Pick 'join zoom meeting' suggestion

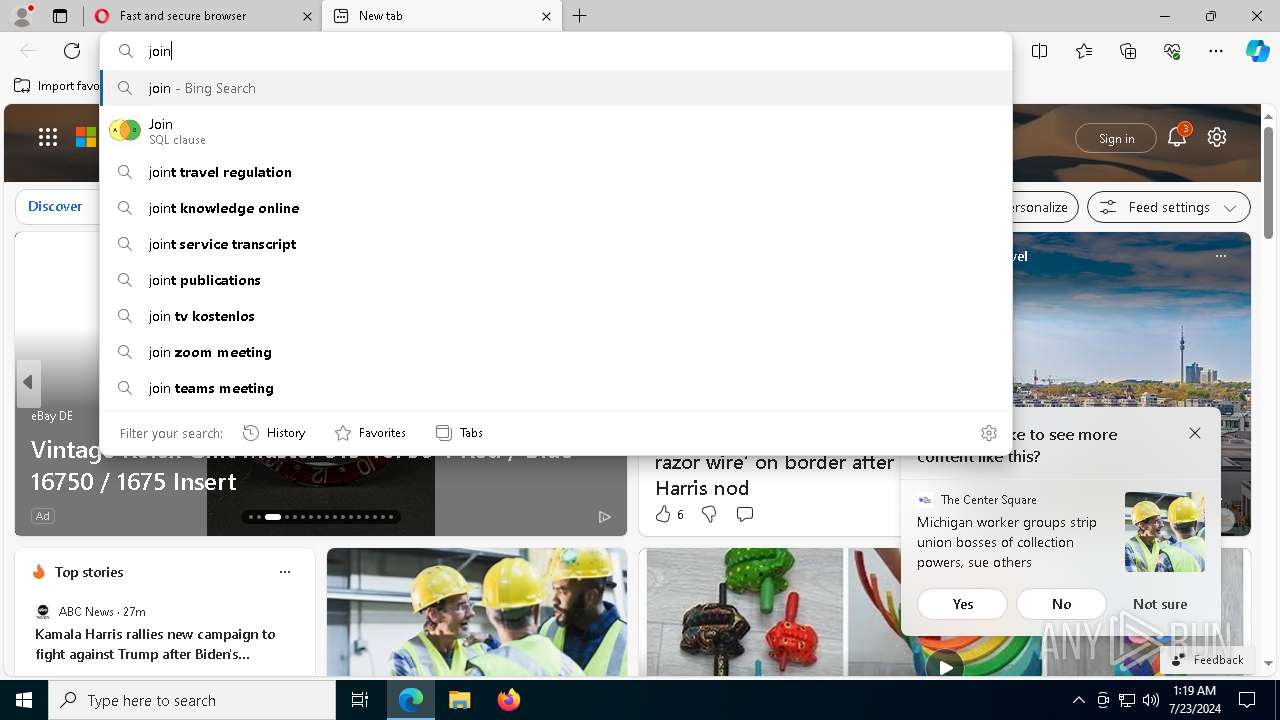[556, 352]
